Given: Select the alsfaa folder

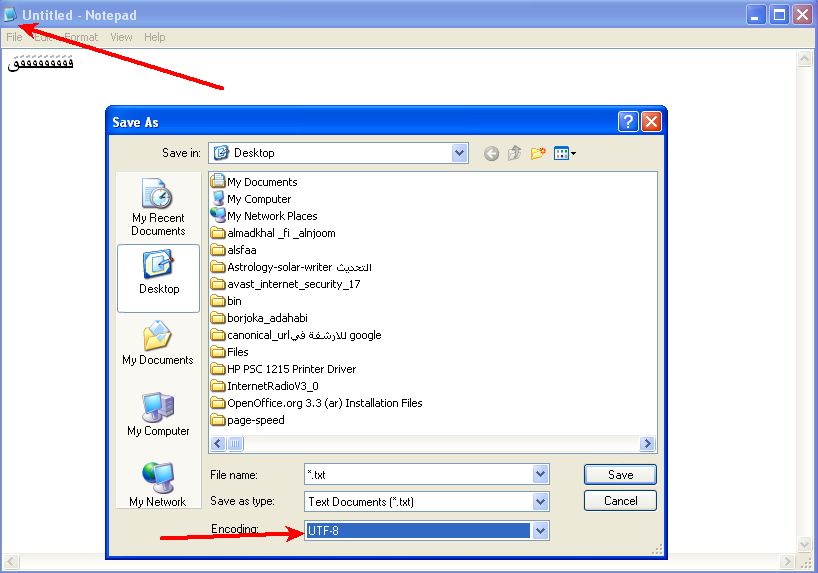Looking at the screenshot, I should [241, 250].
